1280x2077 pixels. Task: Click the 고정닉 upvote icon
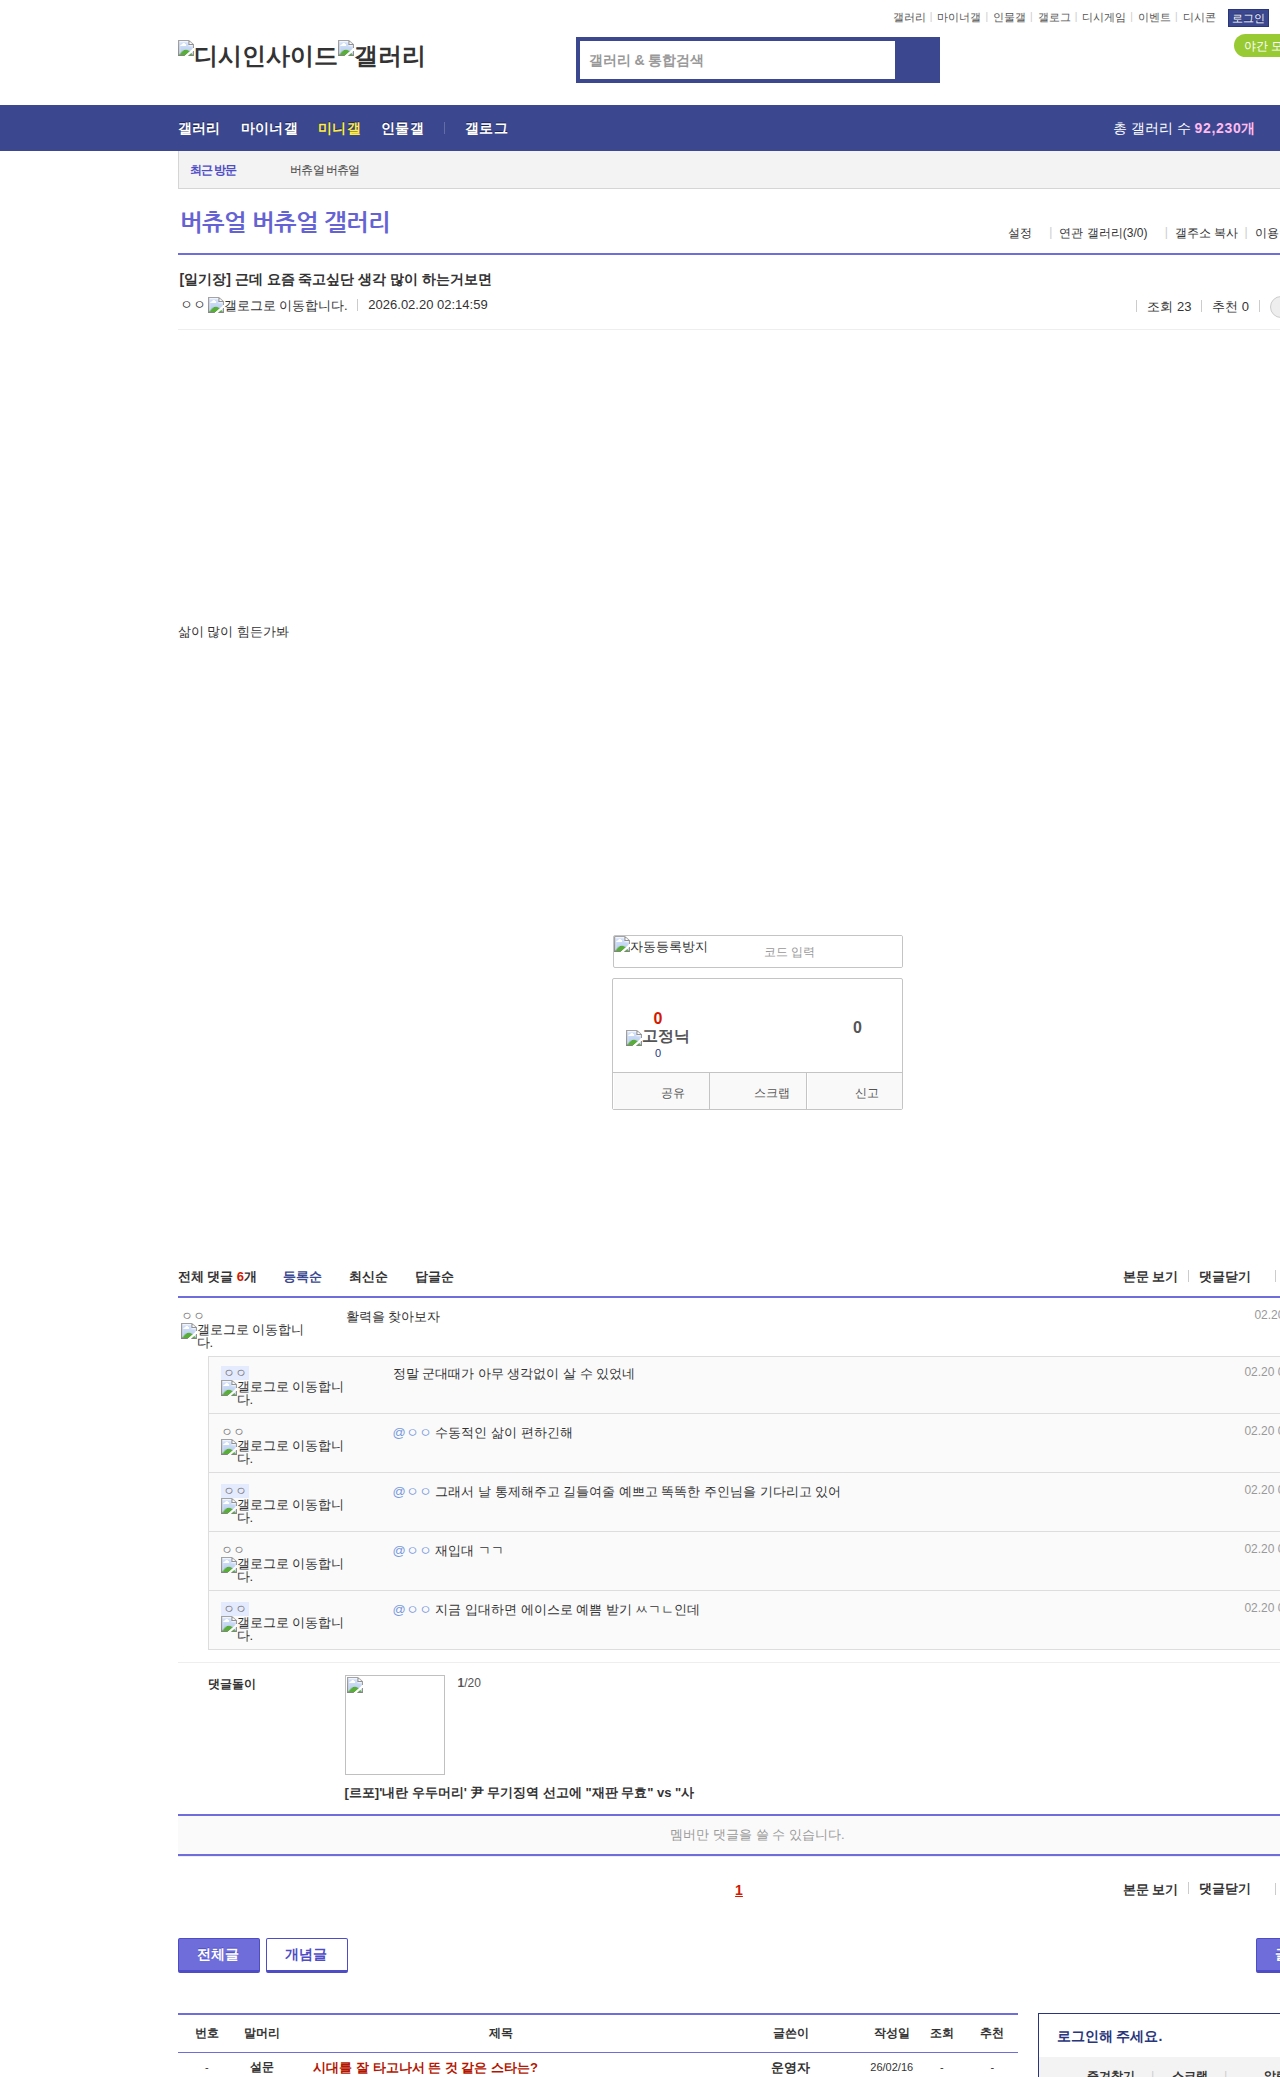tap(657, 1037)
